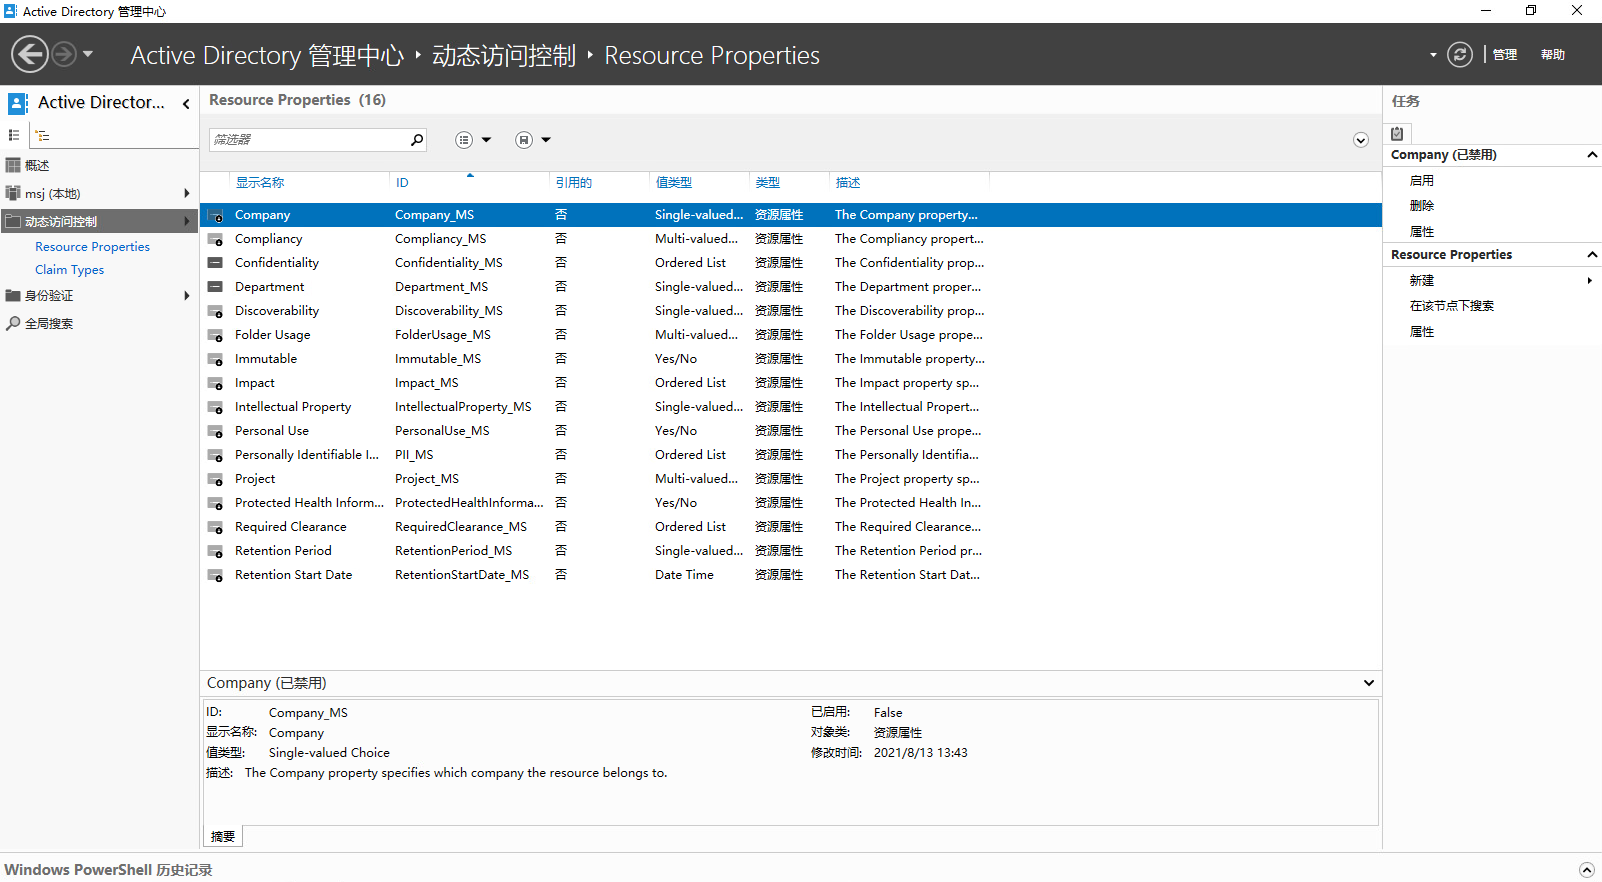Expand Windows PowerShell 历史记录 panel chevron
Viewport: 1602px width, 882px height.
(1586, 870)
